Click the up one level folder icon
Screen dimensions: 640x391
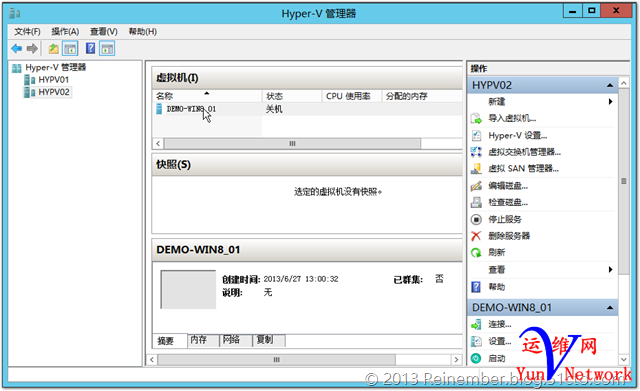coord(53,49)
